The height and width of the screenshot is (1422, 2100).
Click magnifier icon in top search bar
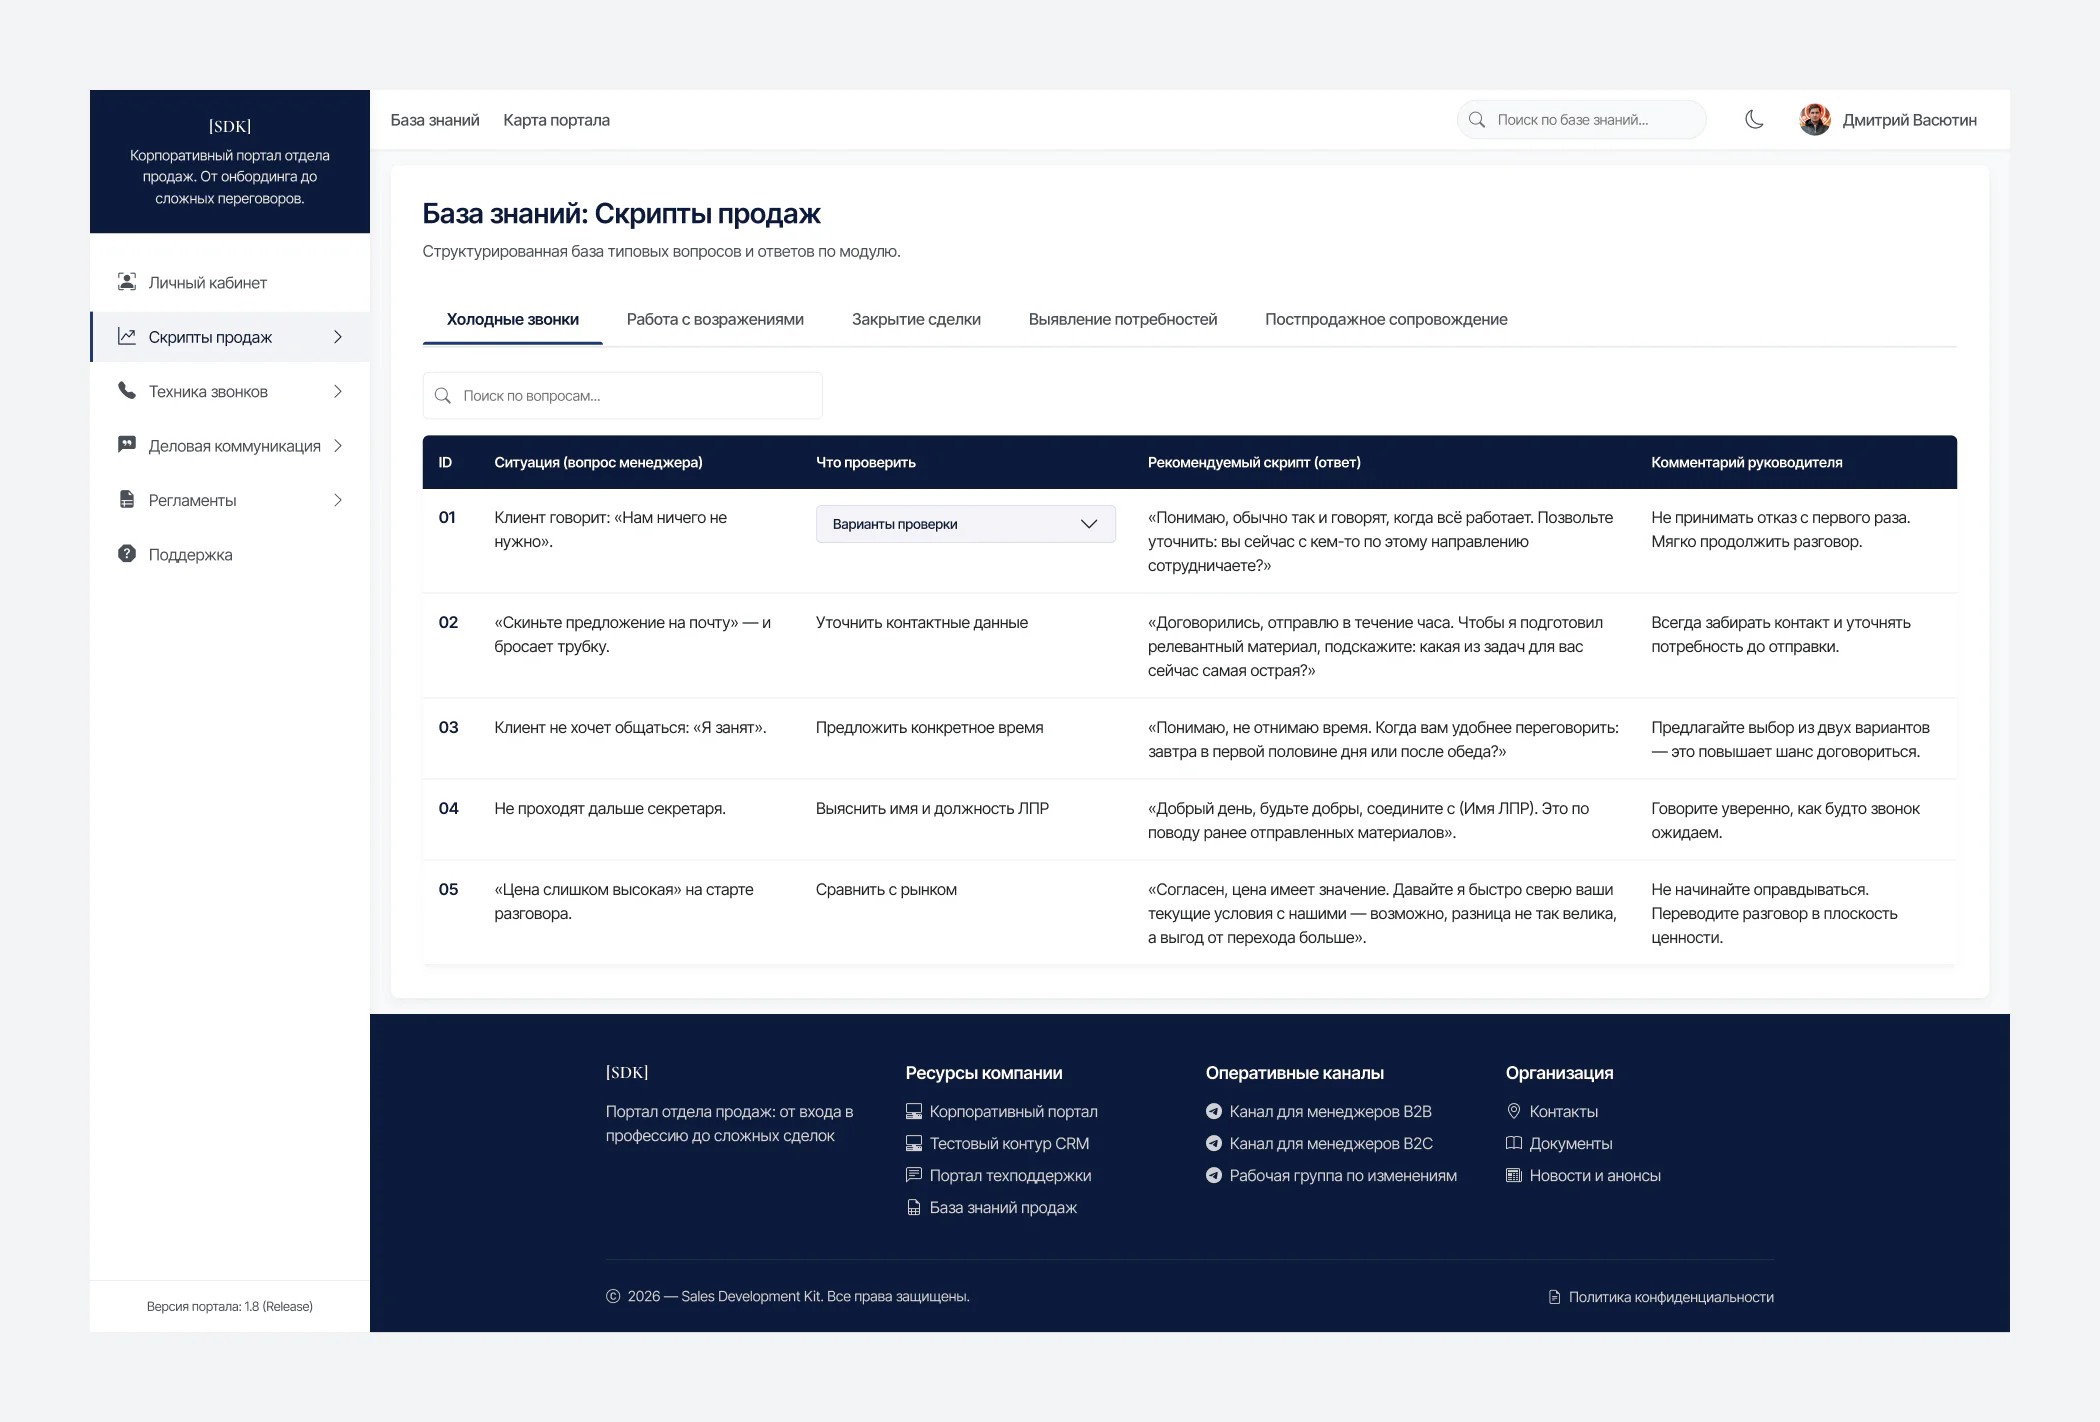pyautogui.click(x=1476, y=120)
